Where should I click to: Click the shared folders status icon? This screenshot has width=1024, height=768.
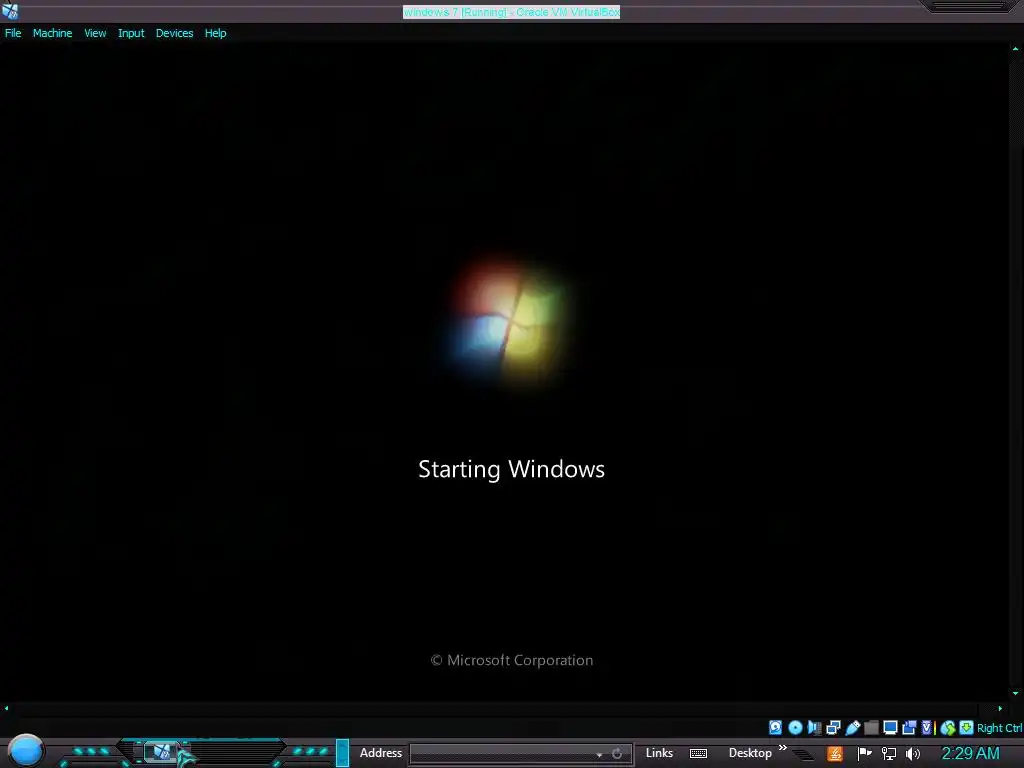click(871, 728)
